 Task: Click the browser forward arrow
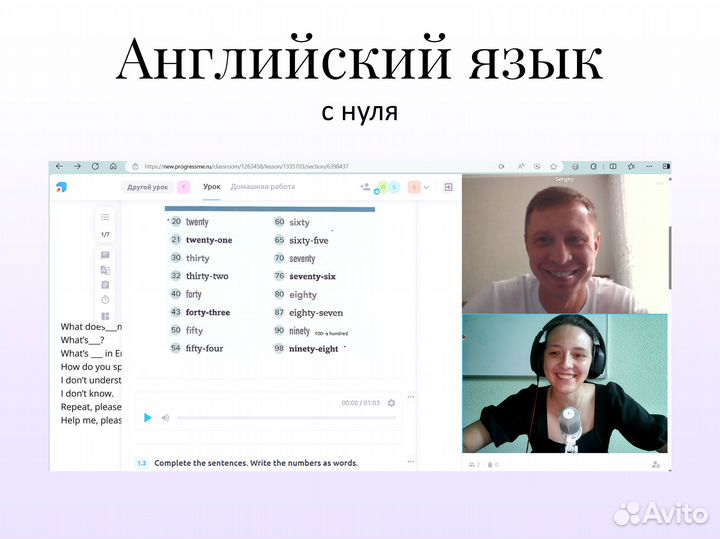77,166
